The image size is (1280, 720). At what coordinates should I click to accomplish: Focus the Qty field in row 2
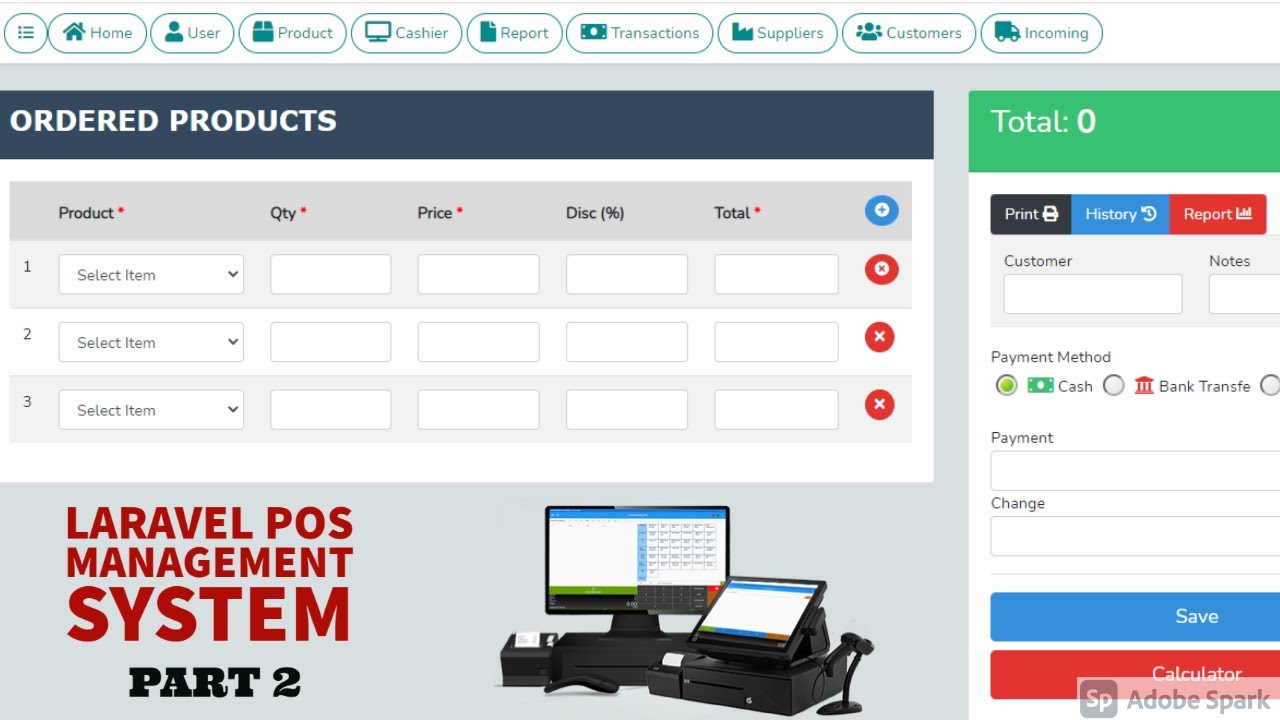pyautogui.click(x=330, y=342)
